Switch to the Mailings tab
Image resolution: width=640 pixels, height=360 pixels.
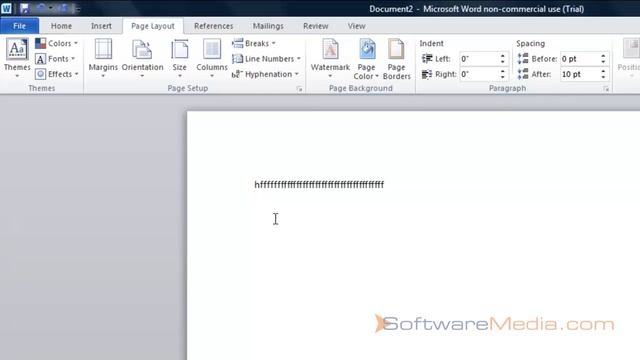[268, 26]
